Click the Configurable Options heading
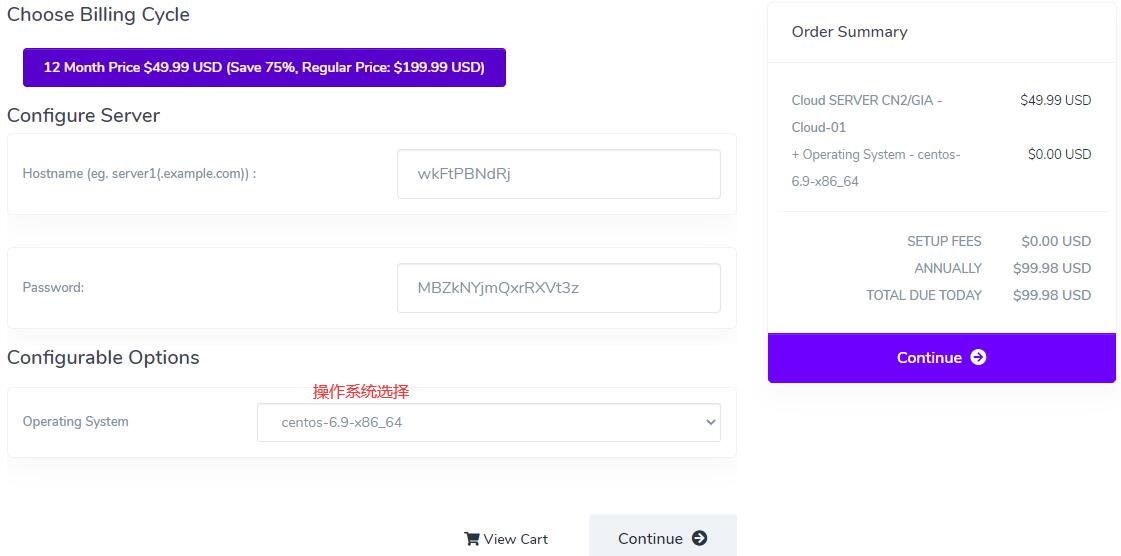This screenshot has width=1121, height=556. [103, 357]
